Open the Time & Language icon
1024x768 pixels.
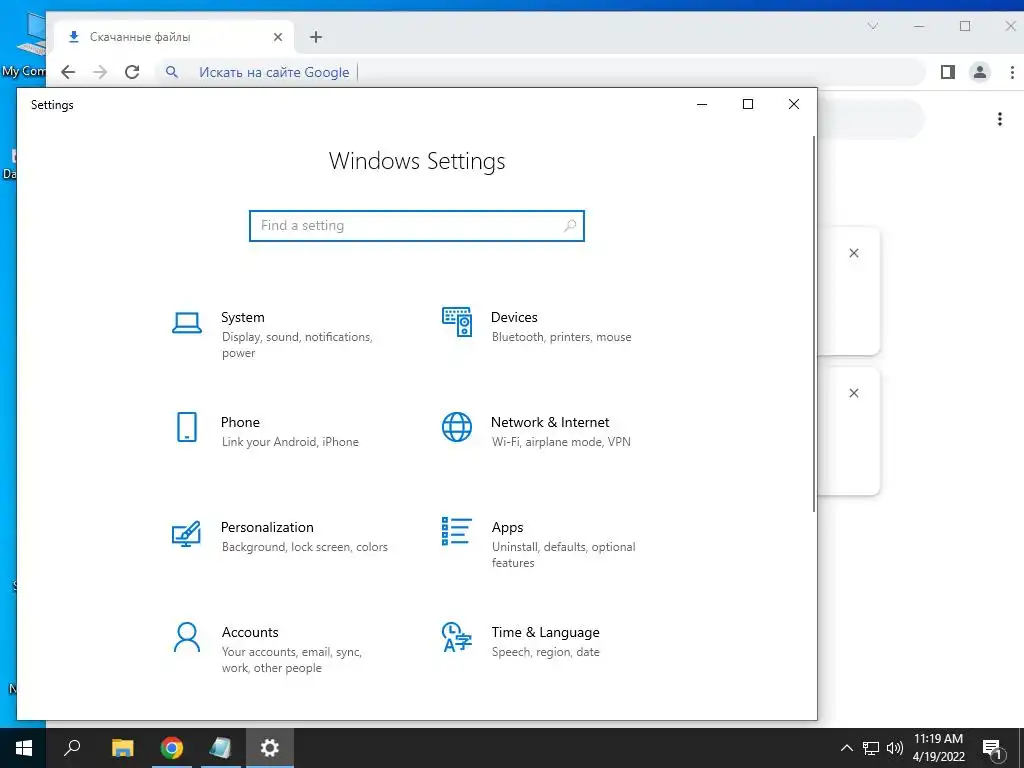tap(456, 637)
